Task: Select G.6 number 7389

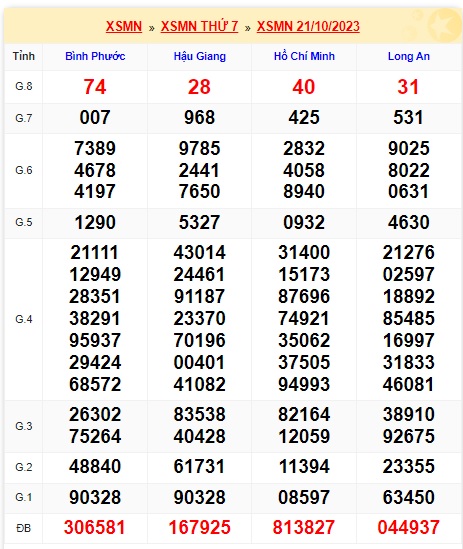Action: (95, 148)
